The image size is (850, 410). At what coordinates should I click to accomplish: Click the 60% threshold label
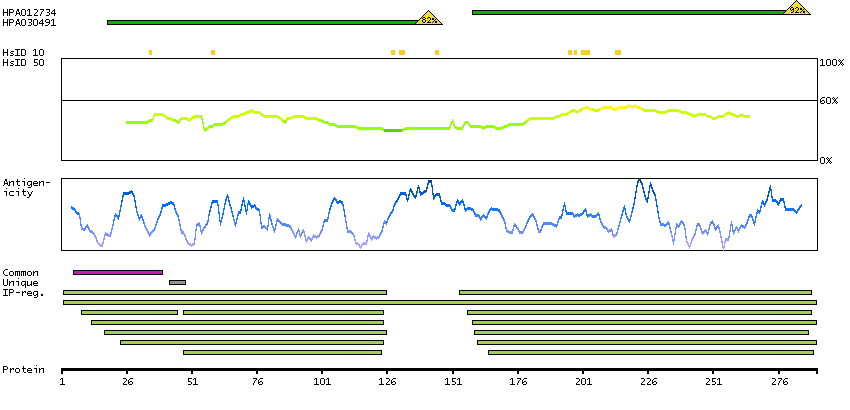pos(831,101)
